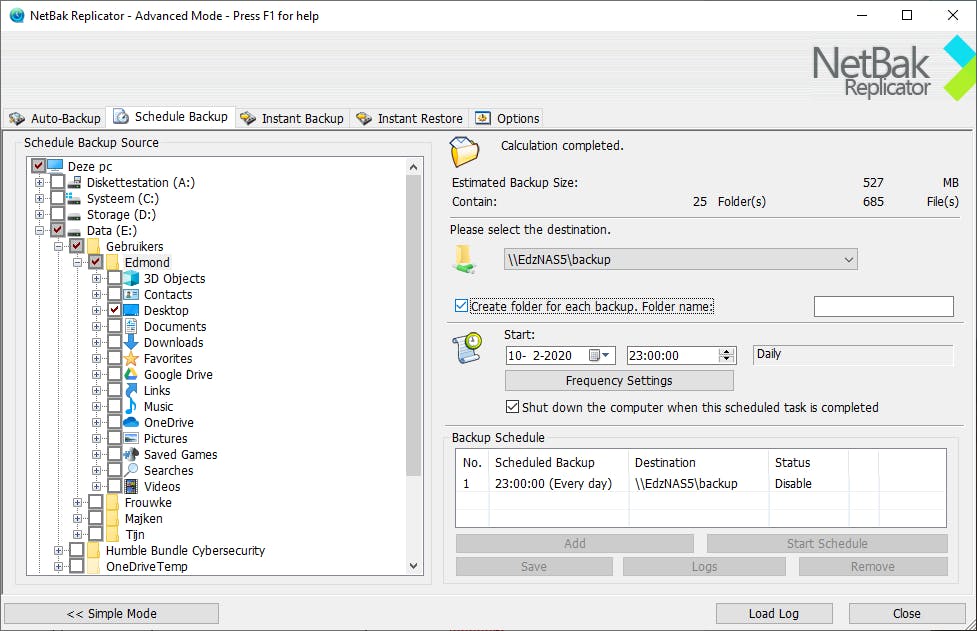
Task: Click the Add schedule button
Action: pos(574,543)
